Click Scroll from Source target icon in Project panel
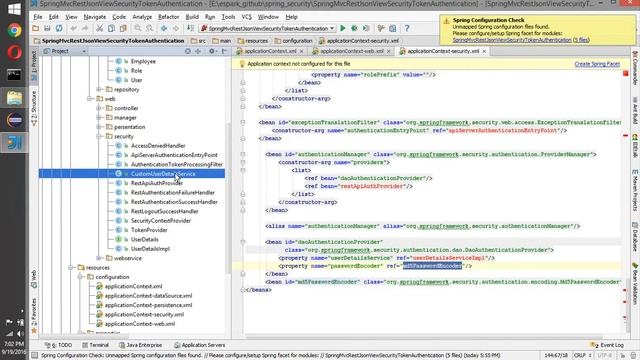640x360 pixels. tap(188, 51)
